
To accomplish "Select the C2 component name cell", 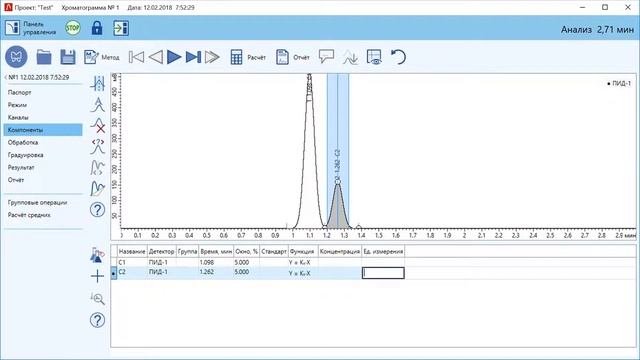I will tap(132, 272).
